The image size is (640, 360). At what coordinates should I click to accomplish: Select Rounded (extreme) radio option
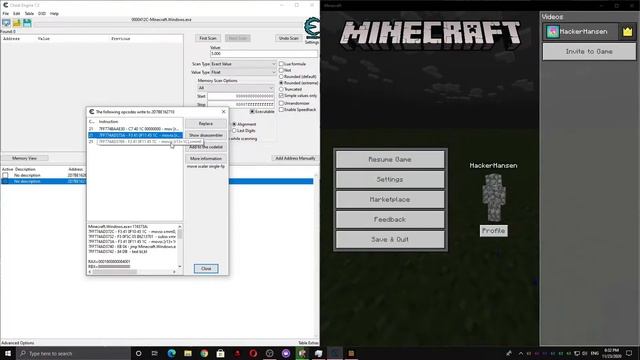tap(281, 83)
